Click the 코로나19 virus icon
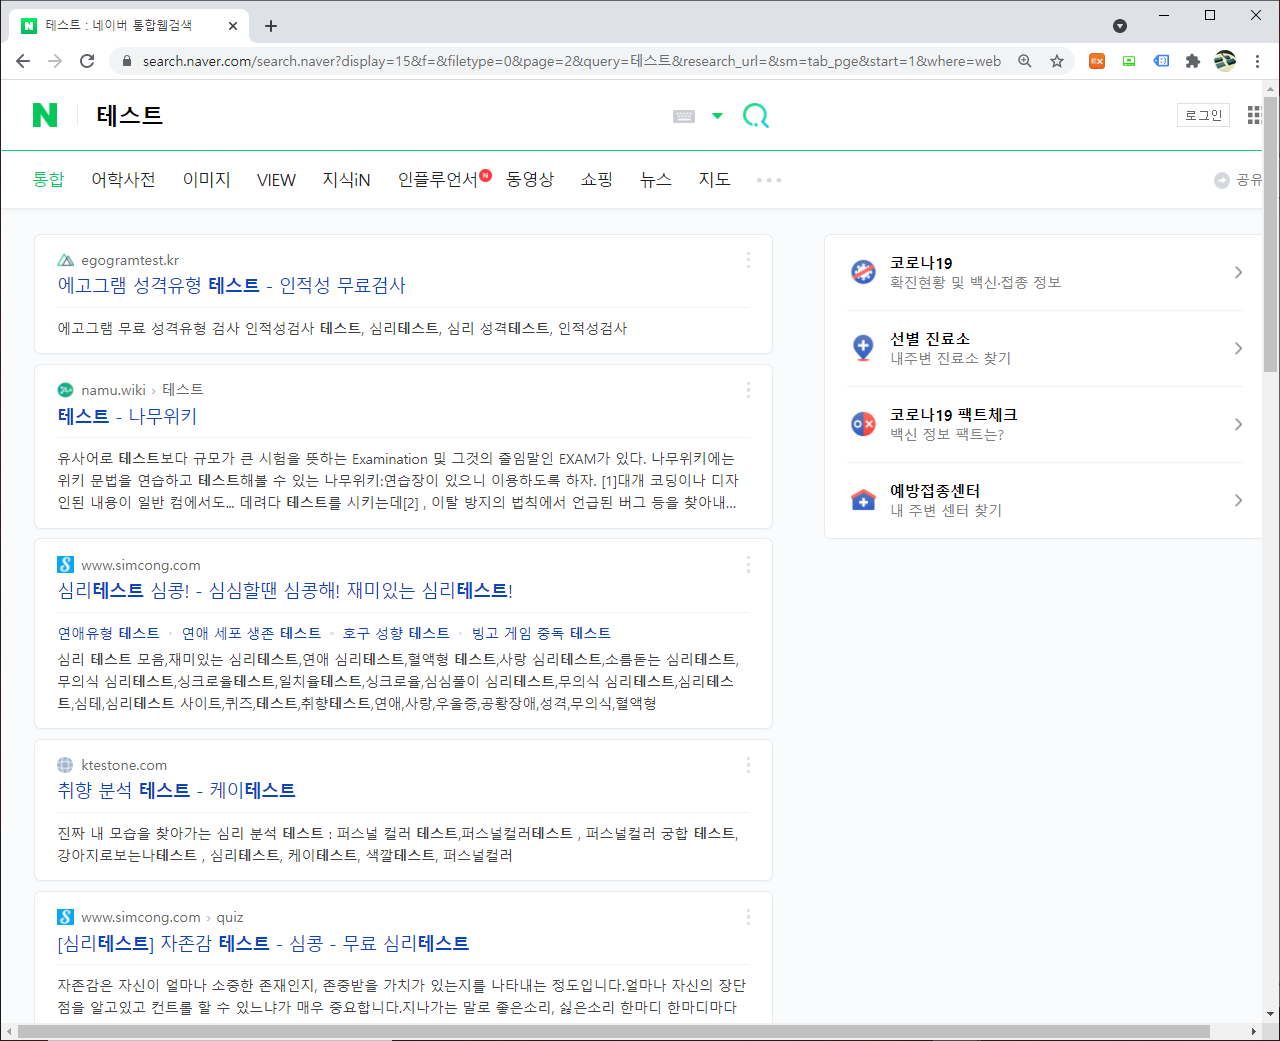This screenshot has width=1280, height=1041. pyautogui.click(x=863, y=272)
